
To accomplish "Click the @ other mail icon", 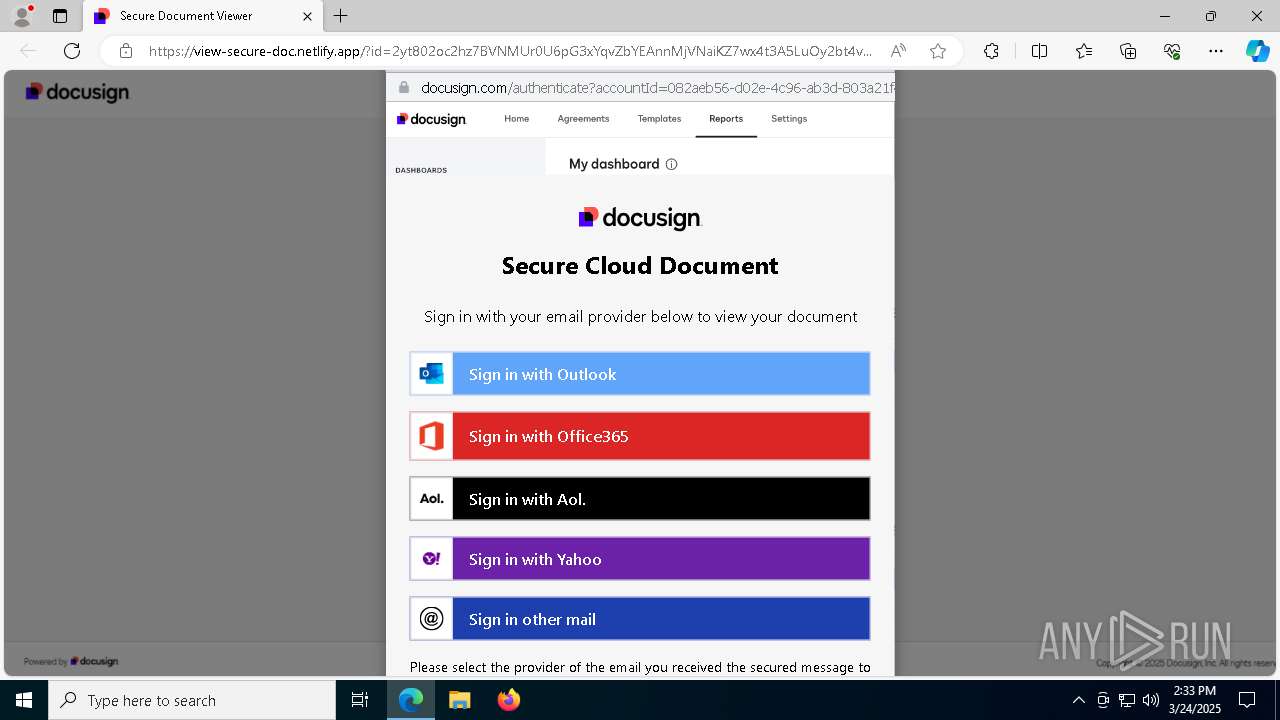I will (431, 619).
